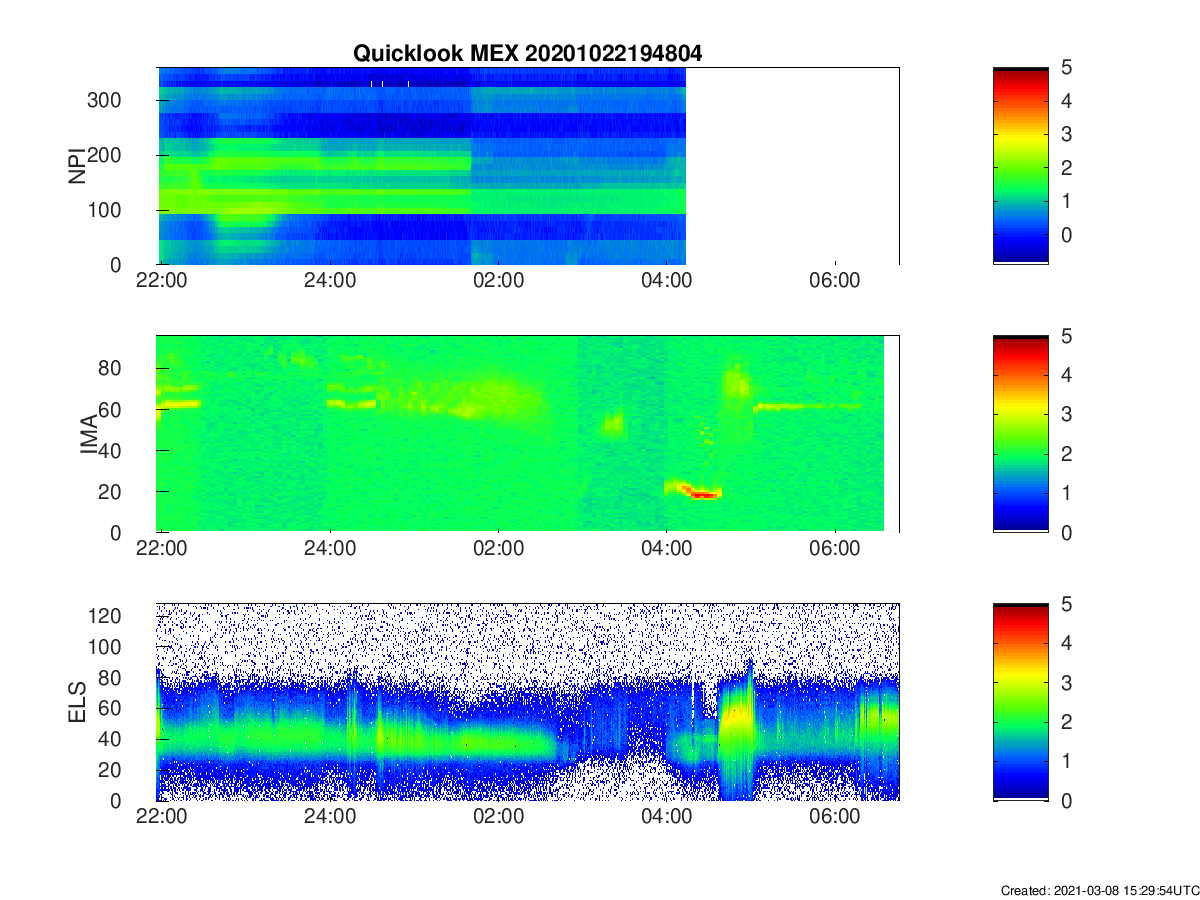1200x900 pixels.
Task: Click the NPI spectrogram plot area
Action: [528, 166]
